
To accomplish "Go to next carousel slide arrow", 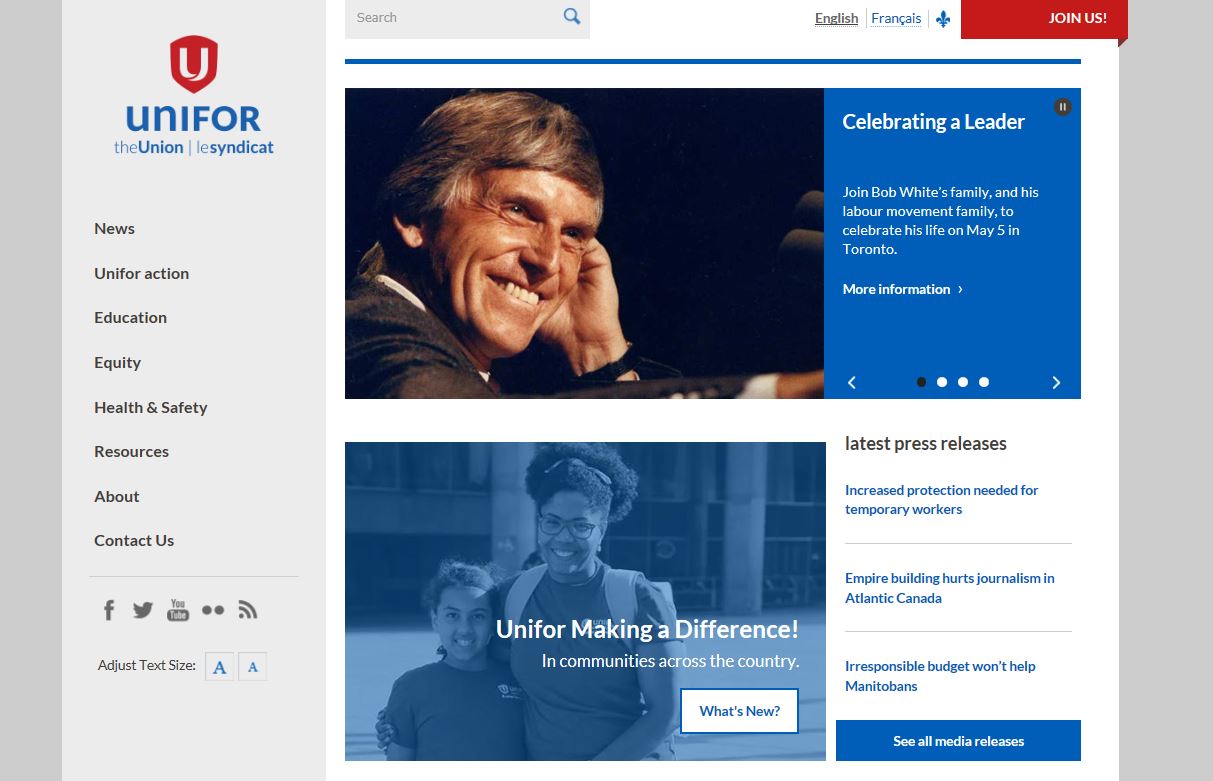I will click(1056, 382).
